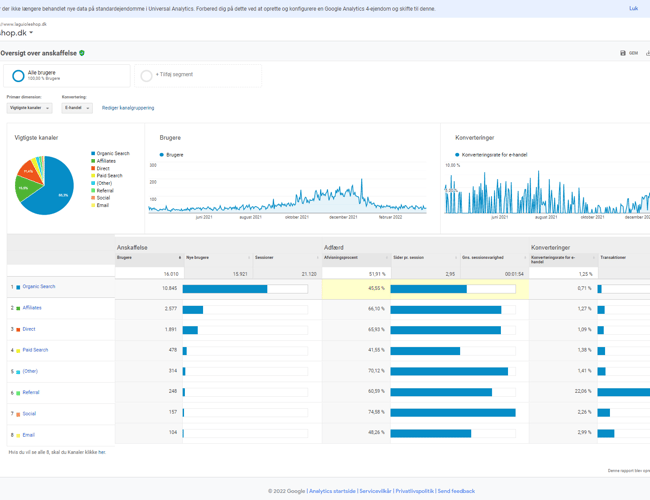Sort by Afvisningsprocent column header

341,258
